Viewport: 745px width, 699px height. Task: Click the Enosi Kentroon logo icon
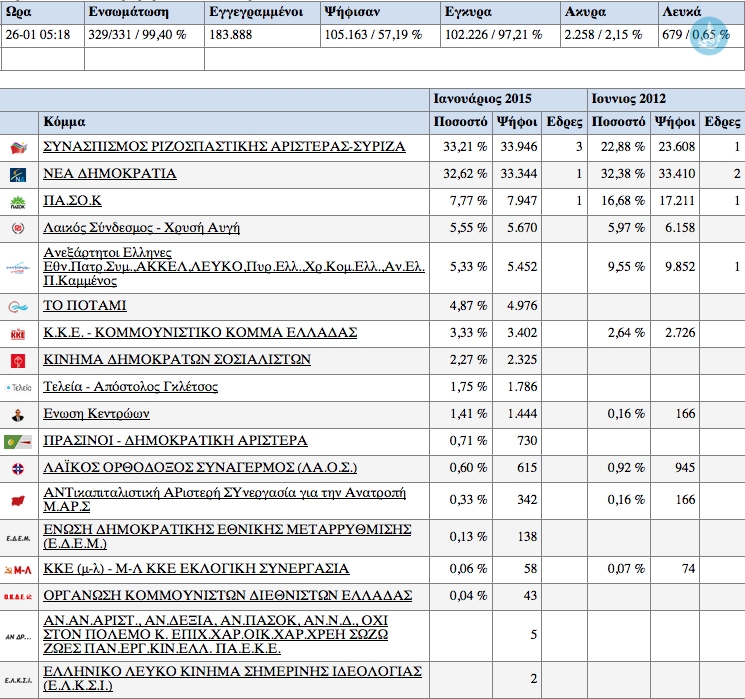[x=18, y=415]
